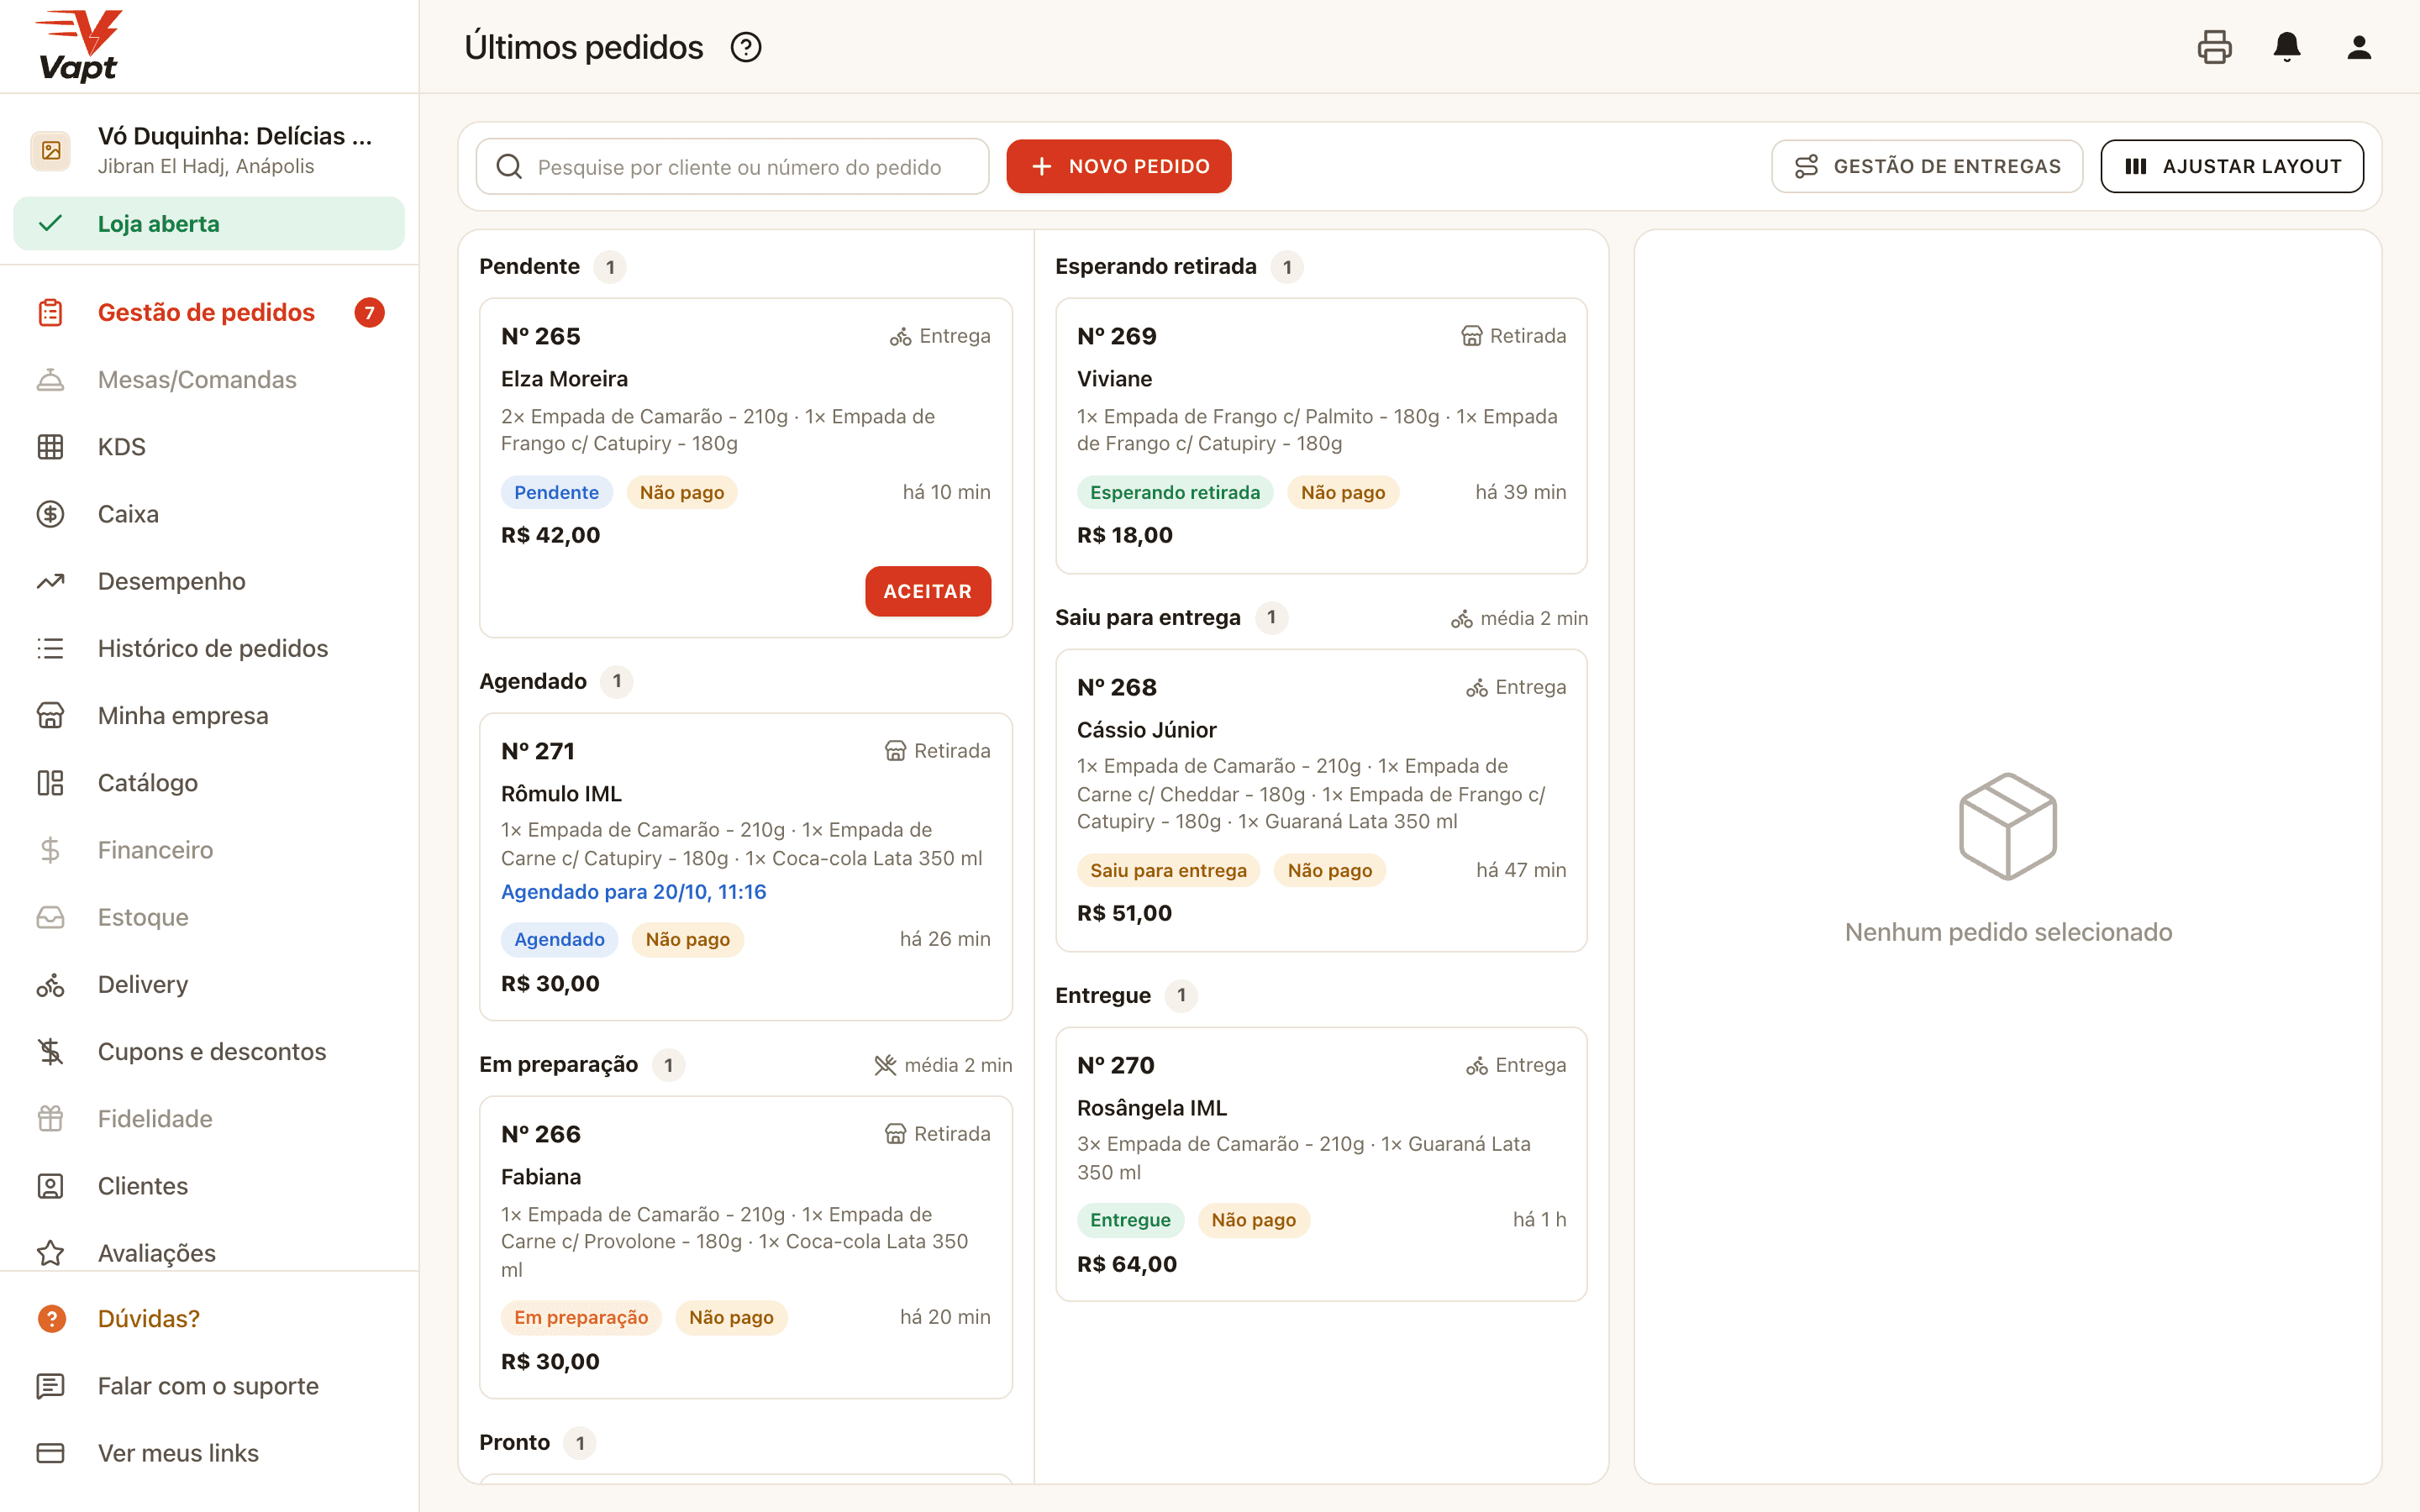Select scheduled order Nº 271 Rômulo IML
This screenshot has height=1512, width=2420.
pos(745,866)
